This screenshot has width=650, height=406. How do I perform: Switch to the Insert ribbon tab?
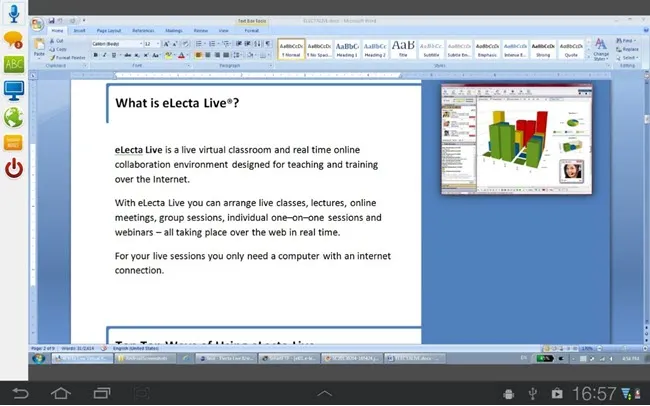(79, 31)
